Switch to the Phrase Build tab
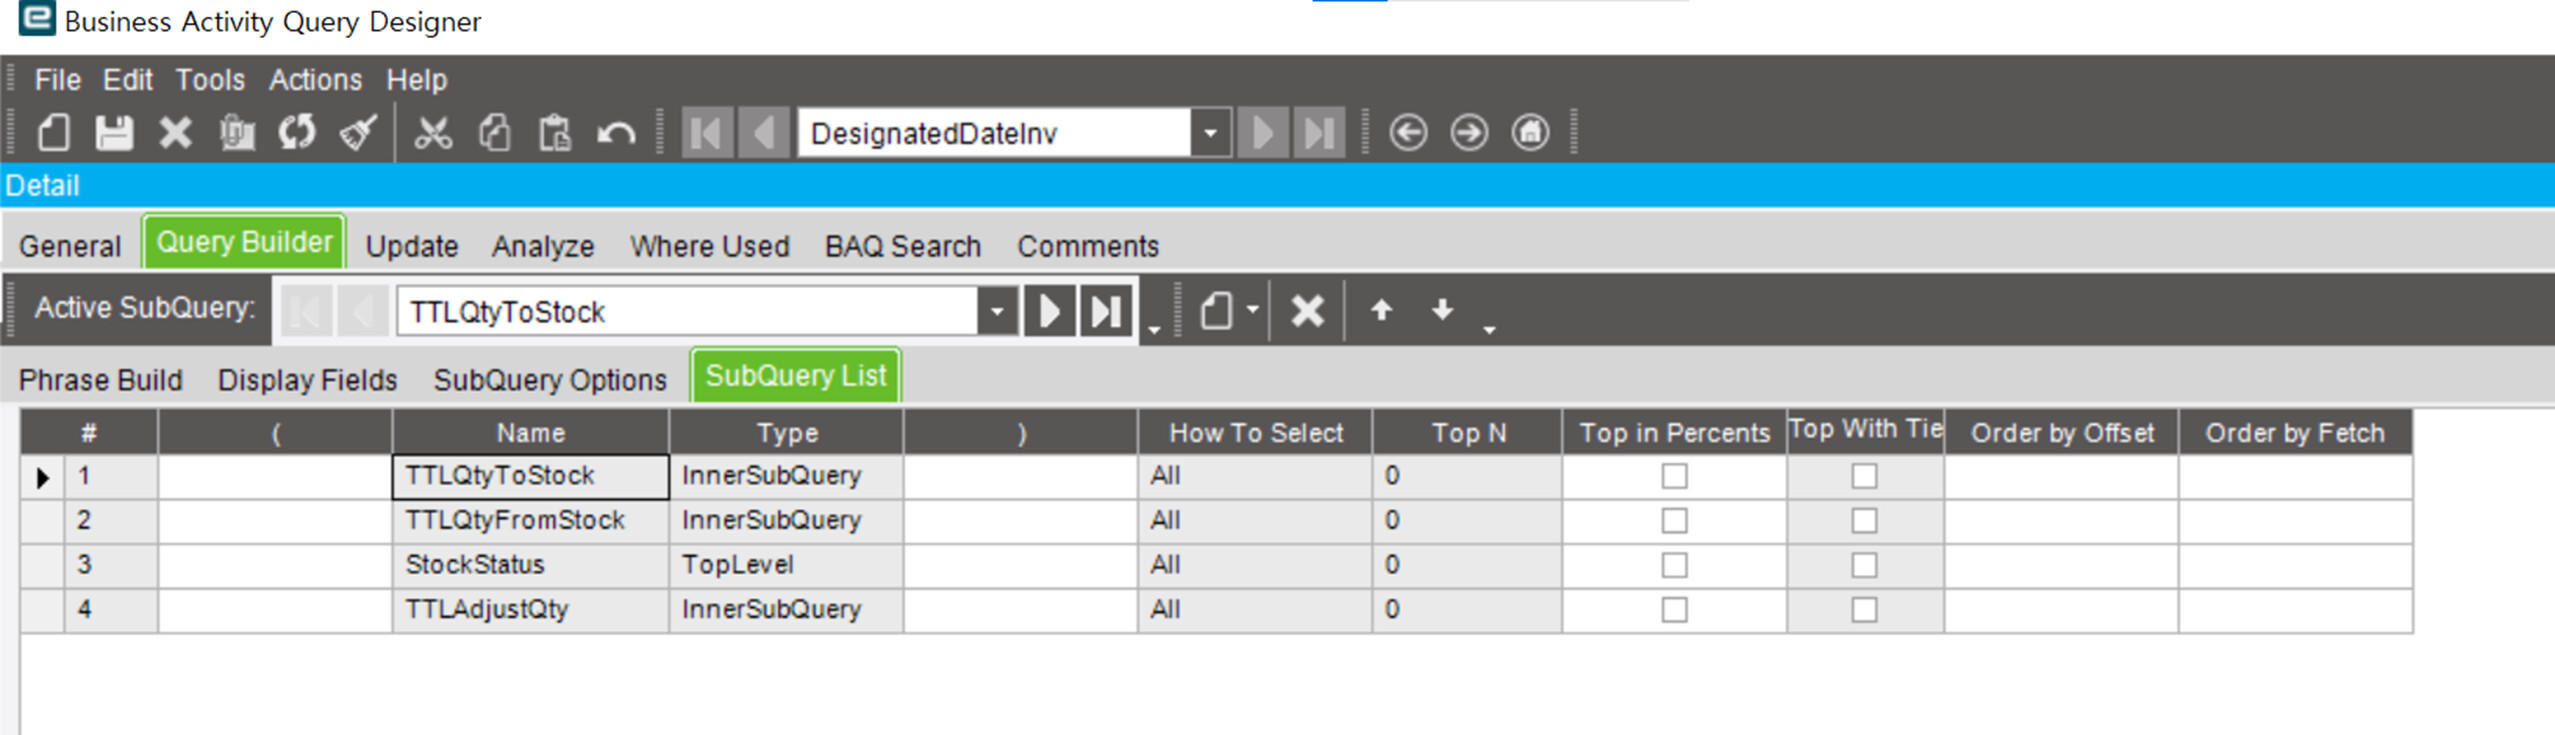Image resolution: width=2555 pixels, height=735 pixels. point(101,380)
